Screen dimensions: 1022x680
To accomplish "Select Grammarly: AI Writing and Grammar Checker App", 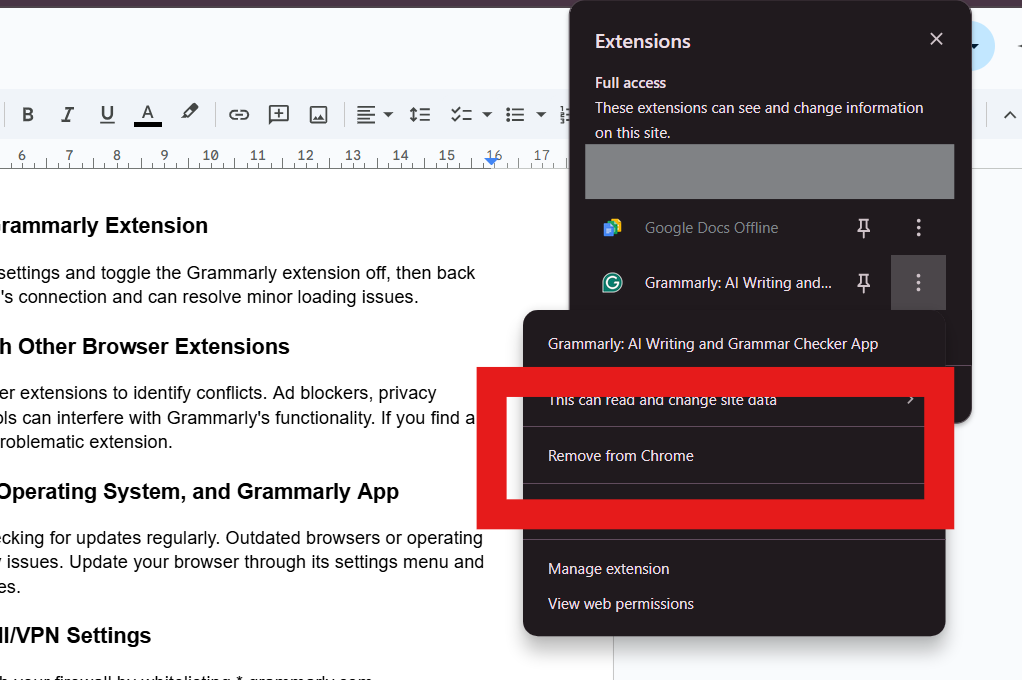I will (x=713, y=344).
